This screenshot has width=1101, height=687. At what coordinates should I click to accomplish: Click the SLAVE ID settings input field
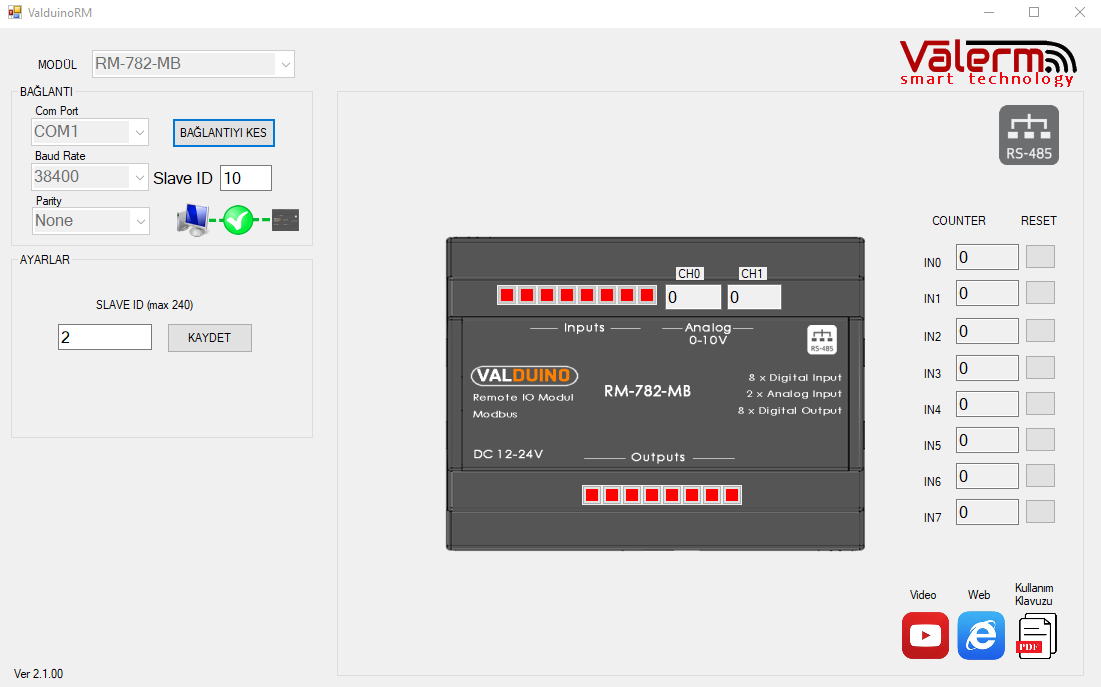105,338
